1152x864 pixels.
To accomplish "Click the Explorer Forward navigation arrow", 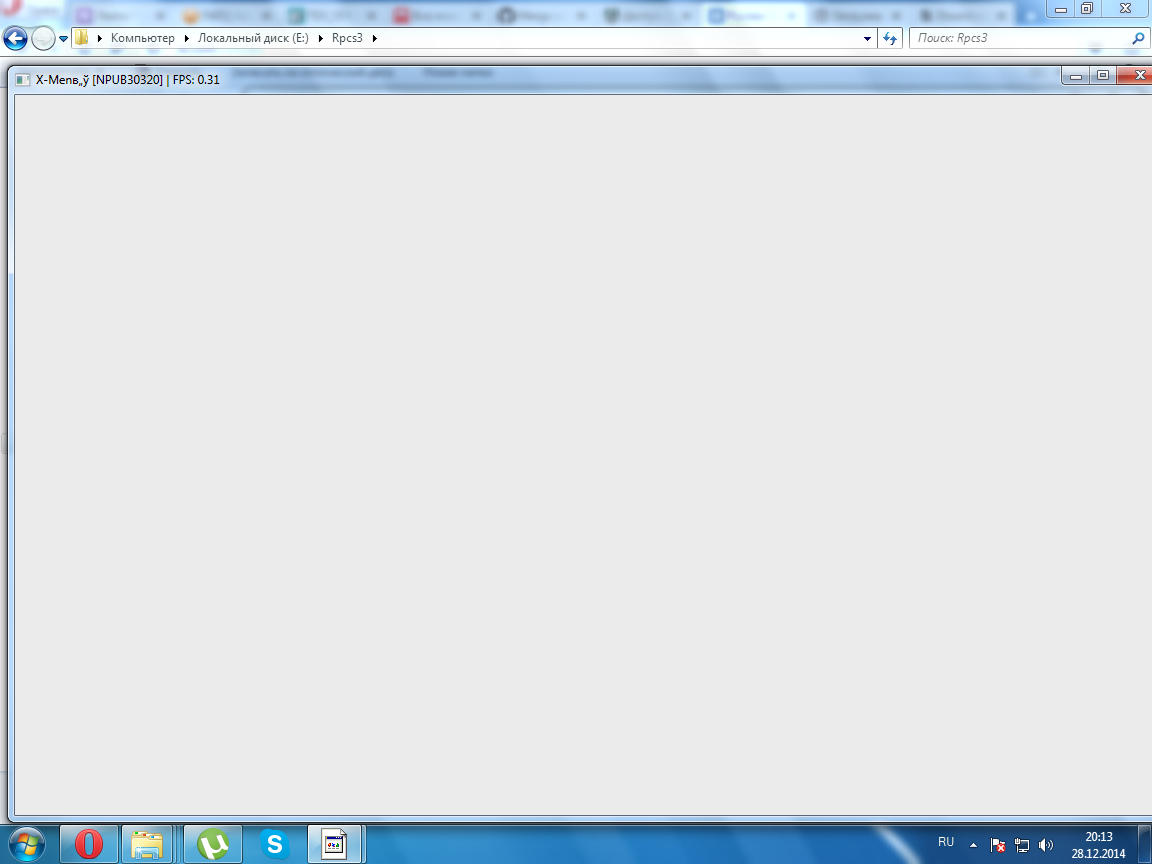I will [43, 38].
